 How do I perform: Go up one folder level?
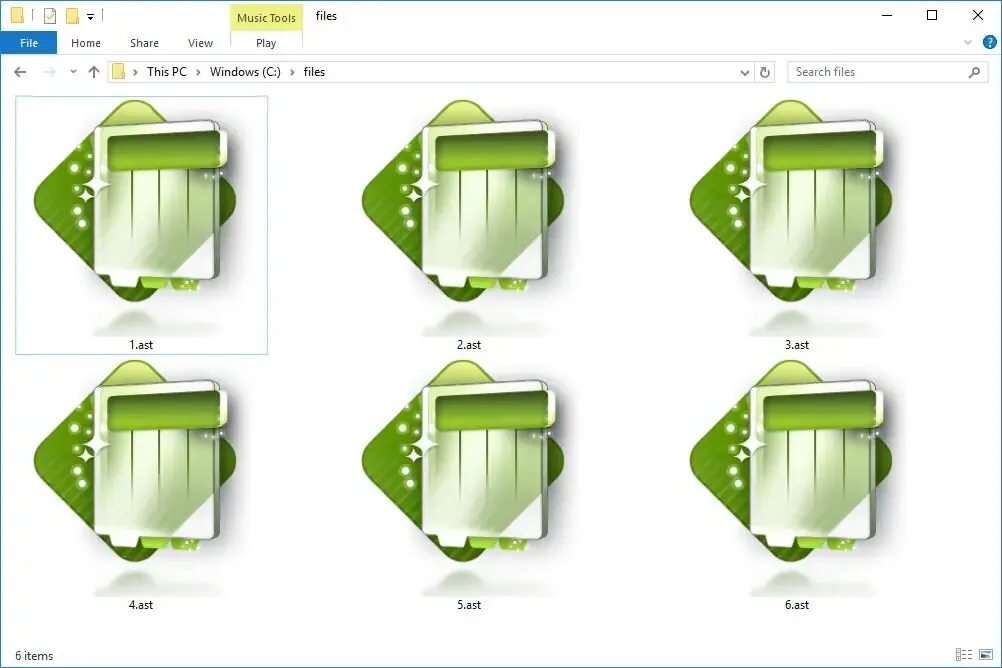[94, 72]
